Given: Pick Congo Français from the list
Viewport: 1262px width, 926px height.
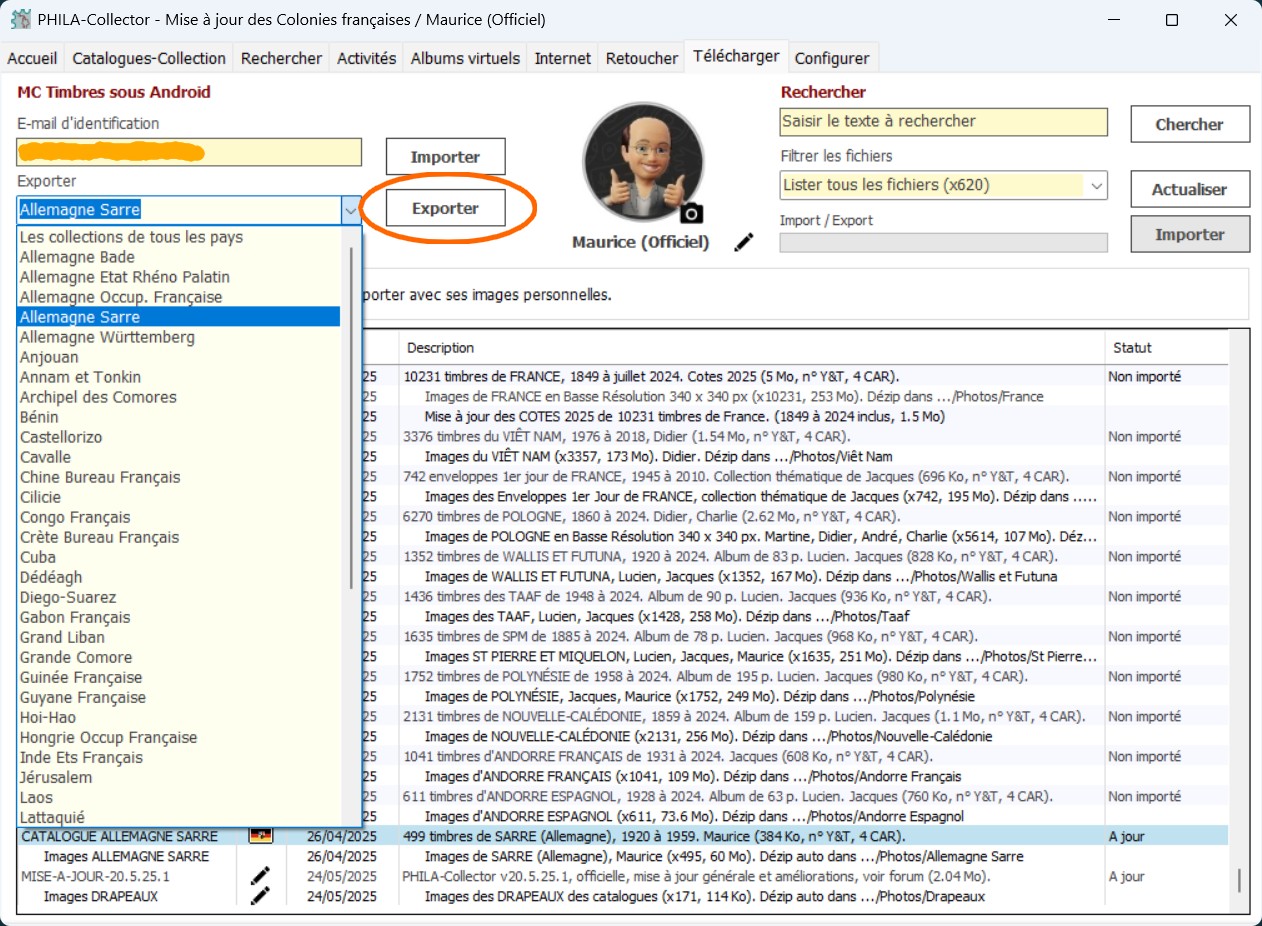Looking at the screenshot, I should click(180, 517).
